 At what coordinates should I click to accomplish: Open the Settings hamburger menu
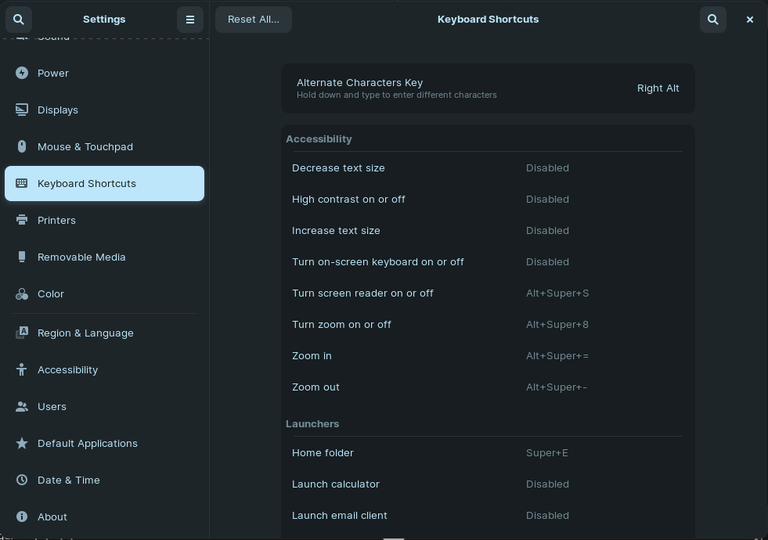(x=190, y=19)
